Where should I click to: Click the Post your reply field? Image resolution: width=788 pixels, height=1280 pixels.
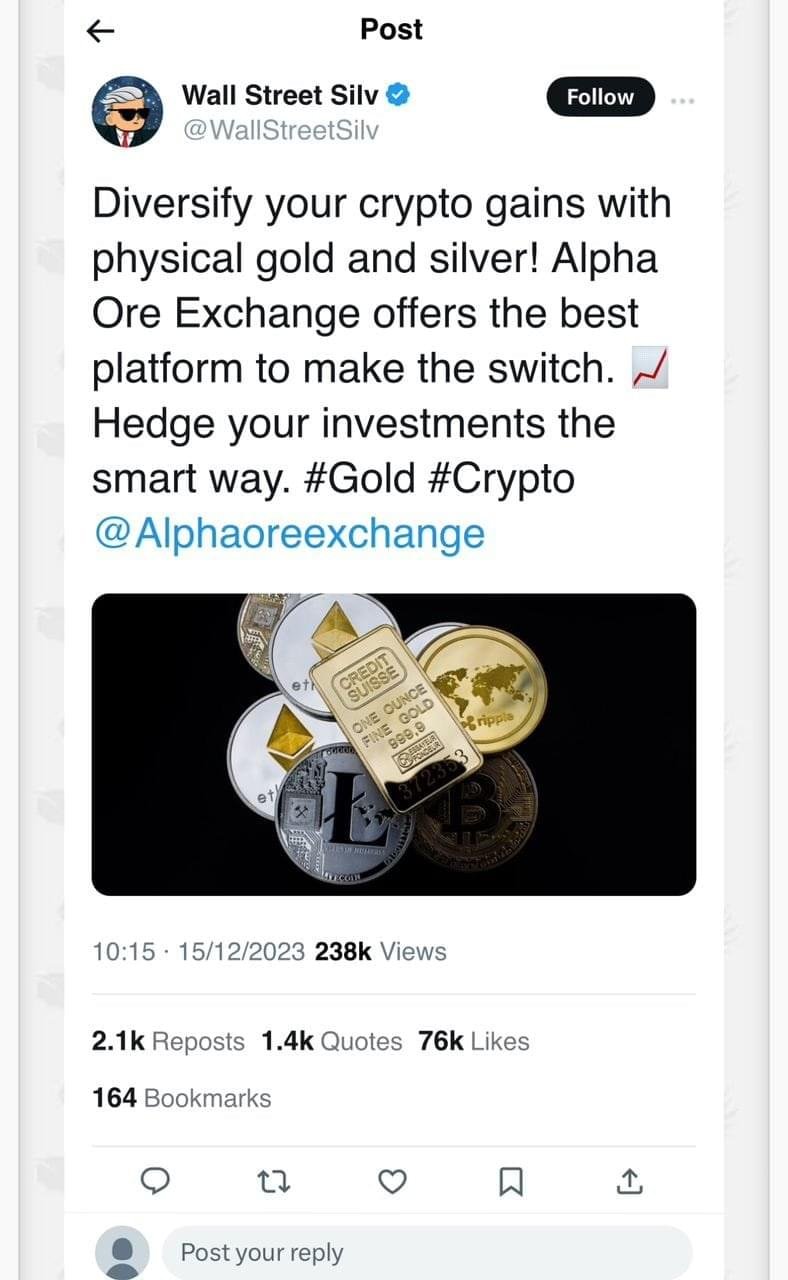(x=426, y=1252)
